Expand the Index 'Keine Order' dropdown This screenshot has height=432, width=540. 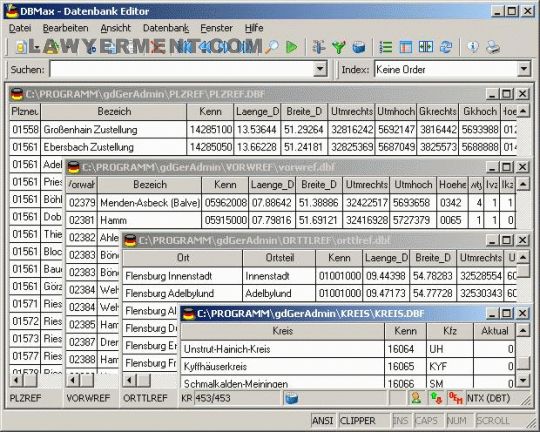click(x=523, y=69)
